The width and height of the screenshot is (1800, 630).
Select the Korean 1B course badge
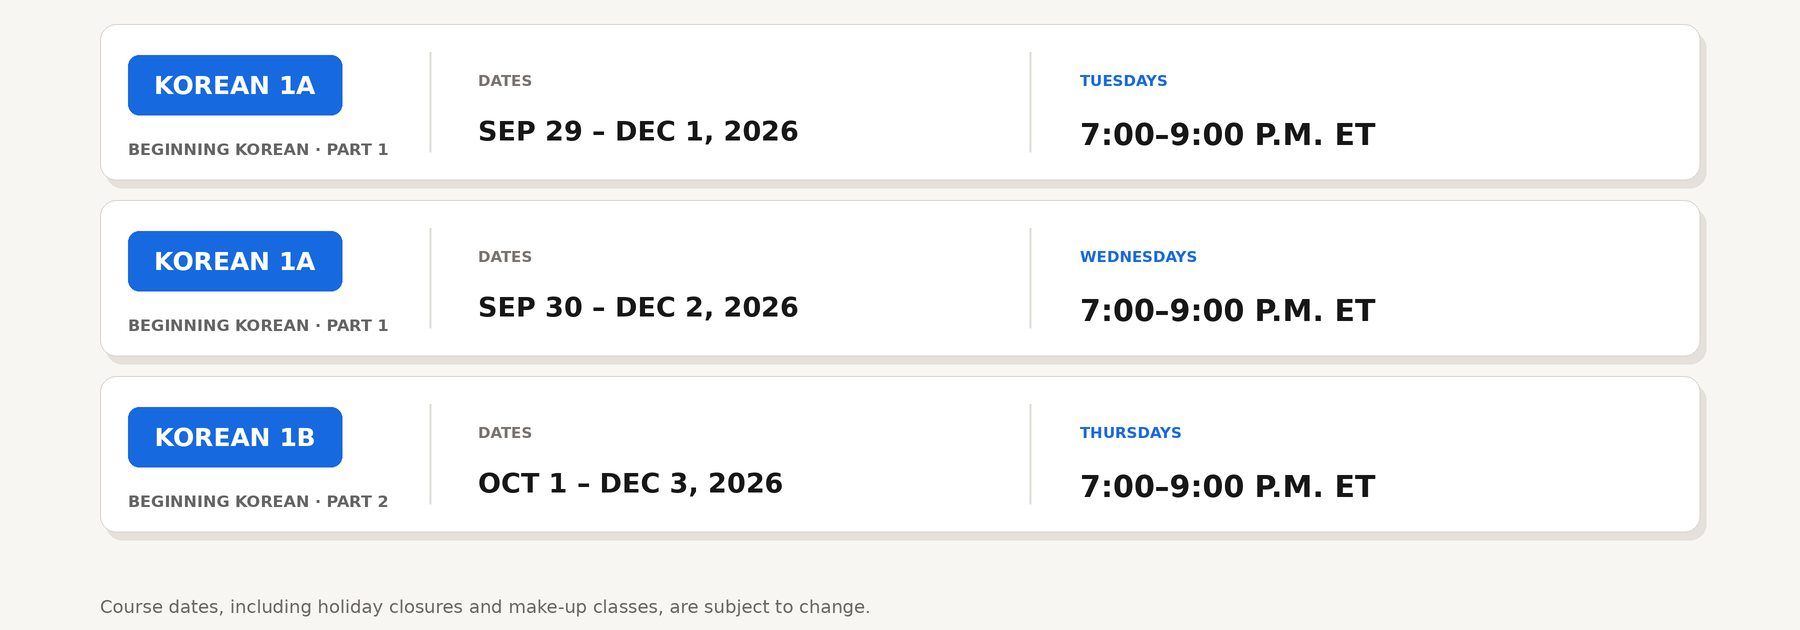click(x=235, y=437)
